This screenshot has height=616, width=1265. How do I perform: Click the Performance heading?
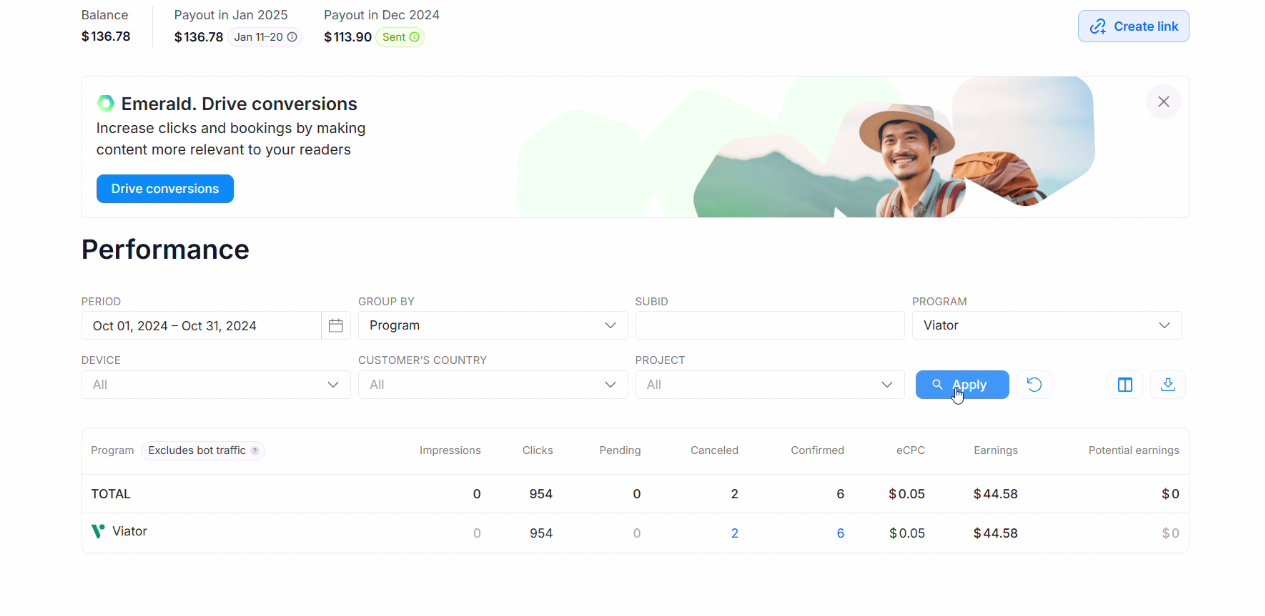tap(165, 249)
